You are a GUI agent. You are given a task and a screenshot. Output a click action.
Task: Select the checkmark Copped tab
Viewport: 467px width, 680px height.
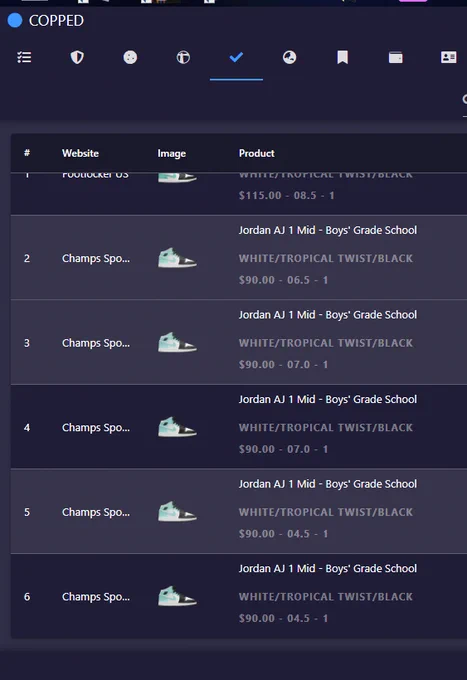(236, 57)
